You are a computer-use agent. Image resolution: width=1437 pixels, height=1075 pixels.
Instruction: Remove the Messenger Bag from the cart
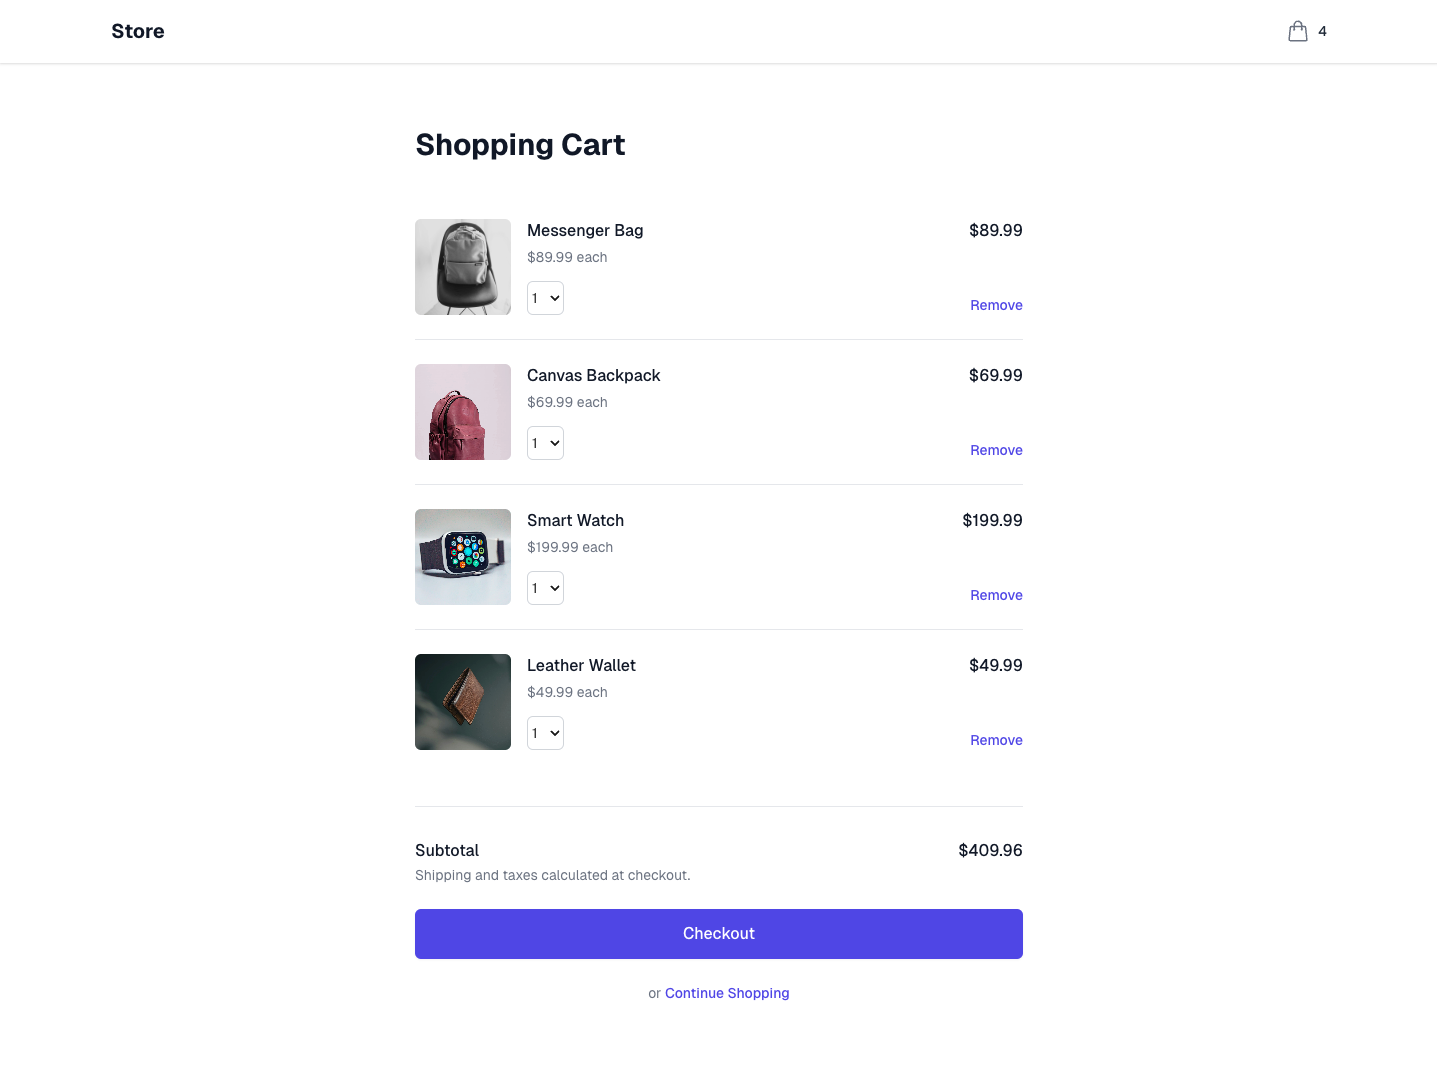(995, 305)
